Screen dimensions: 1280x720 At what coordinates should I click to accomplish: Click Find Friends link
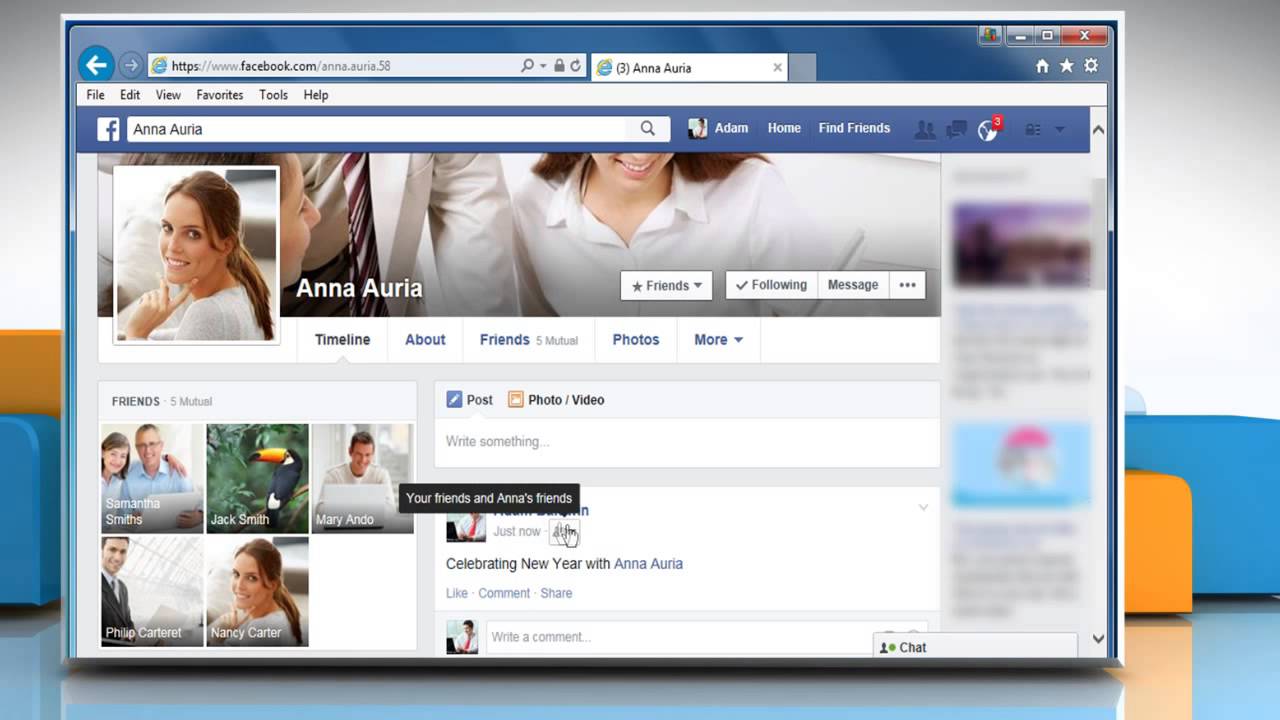pos(854,128)
